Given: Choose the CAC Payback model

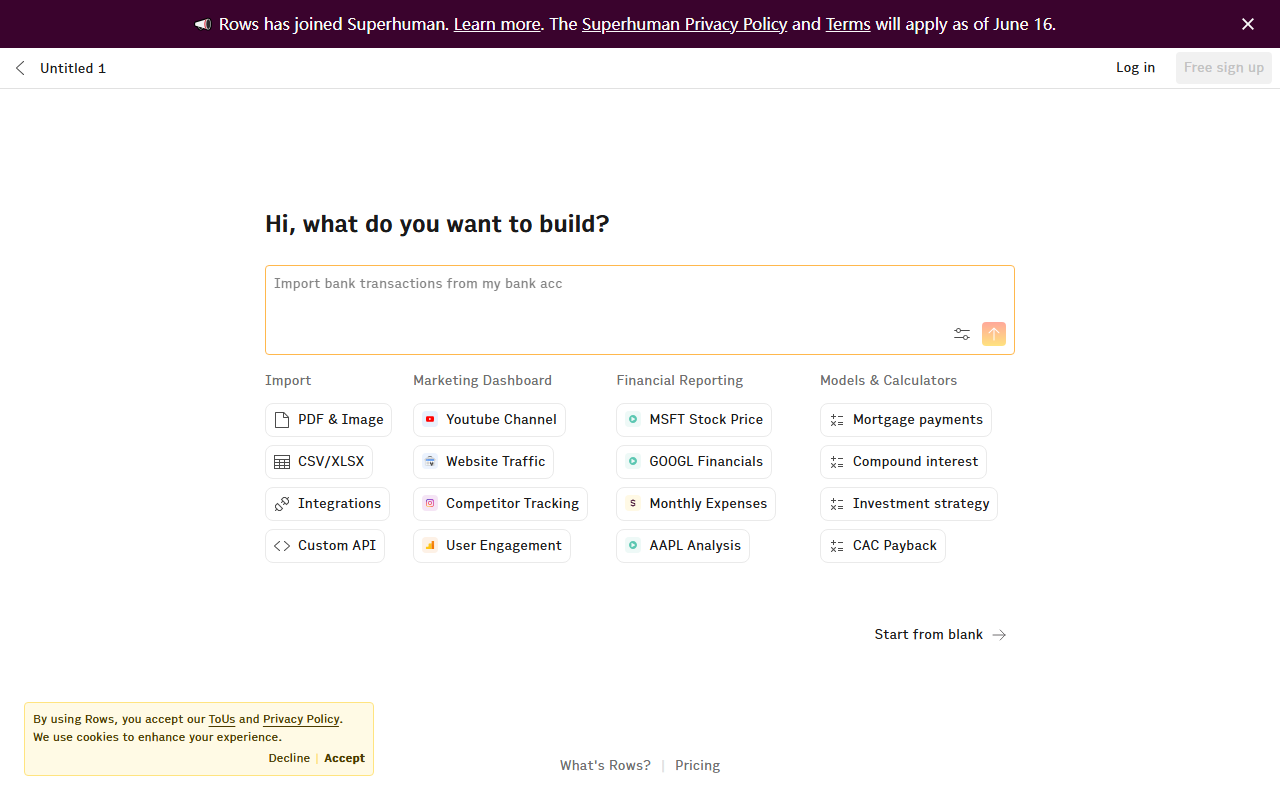Looking at the screenshot, I should click(883, 546).
